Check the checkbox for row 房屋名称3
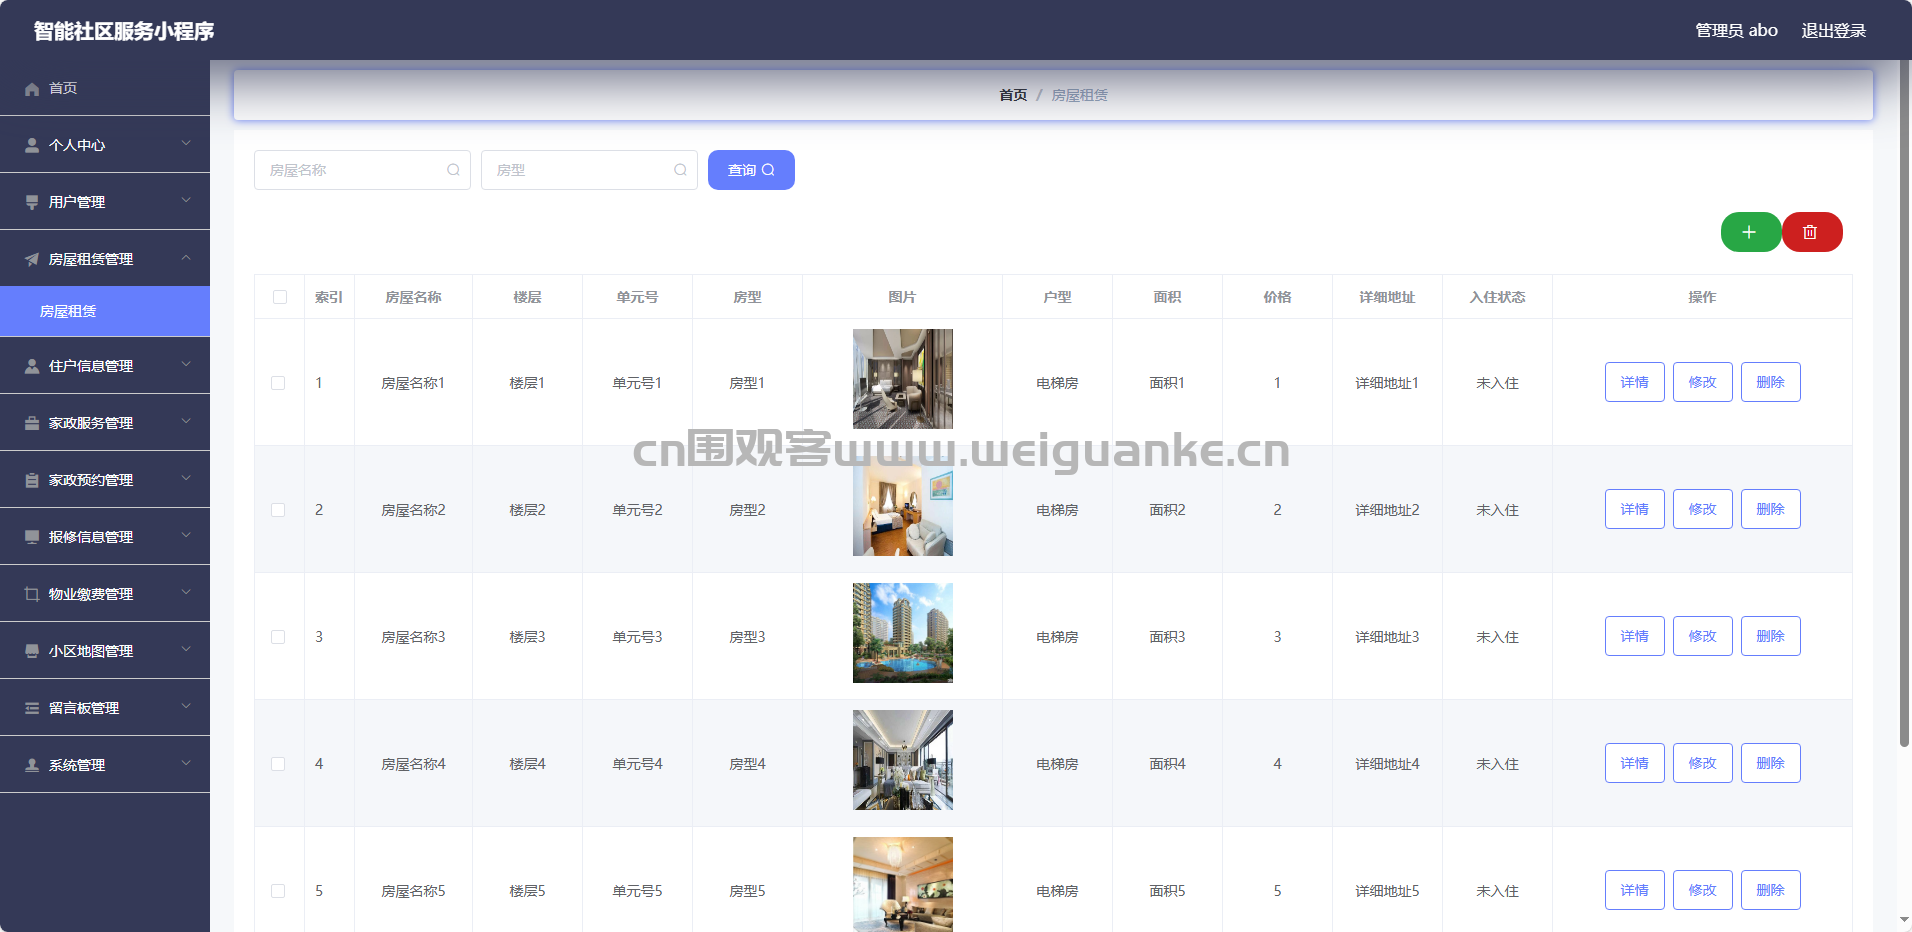 (x=278, y=637)
